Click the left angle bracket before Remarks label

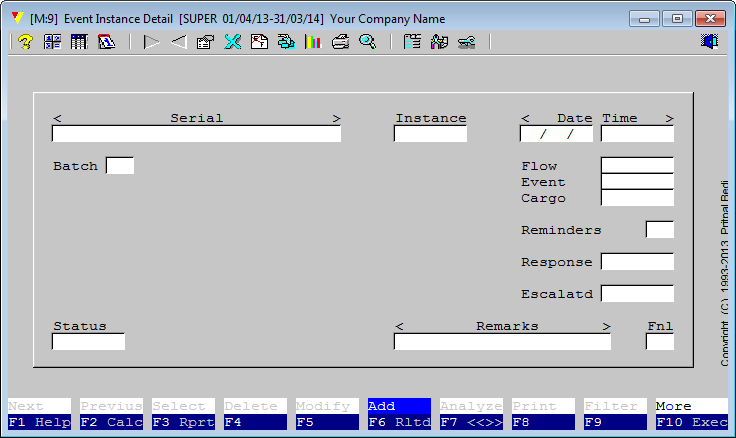click(399, 326)
